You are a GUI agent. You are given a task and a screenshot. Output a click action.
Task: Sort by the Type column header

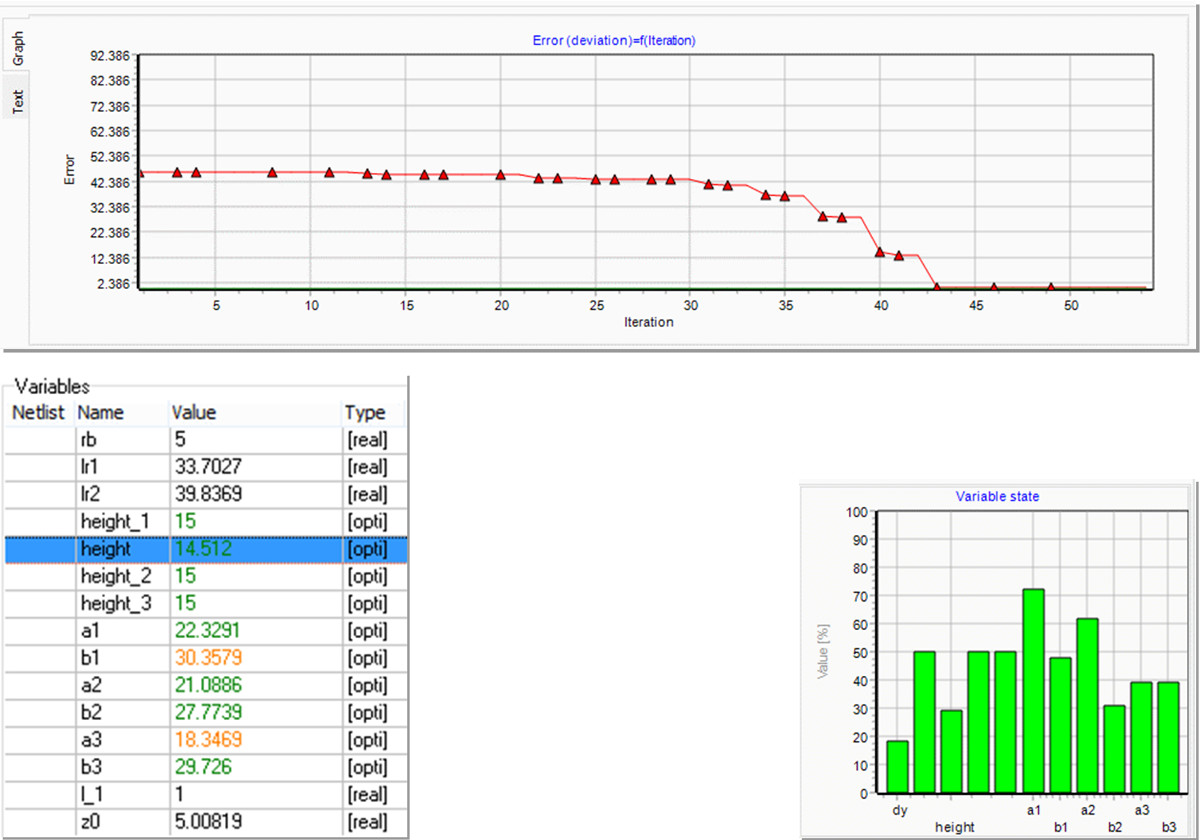pos(364,412)
